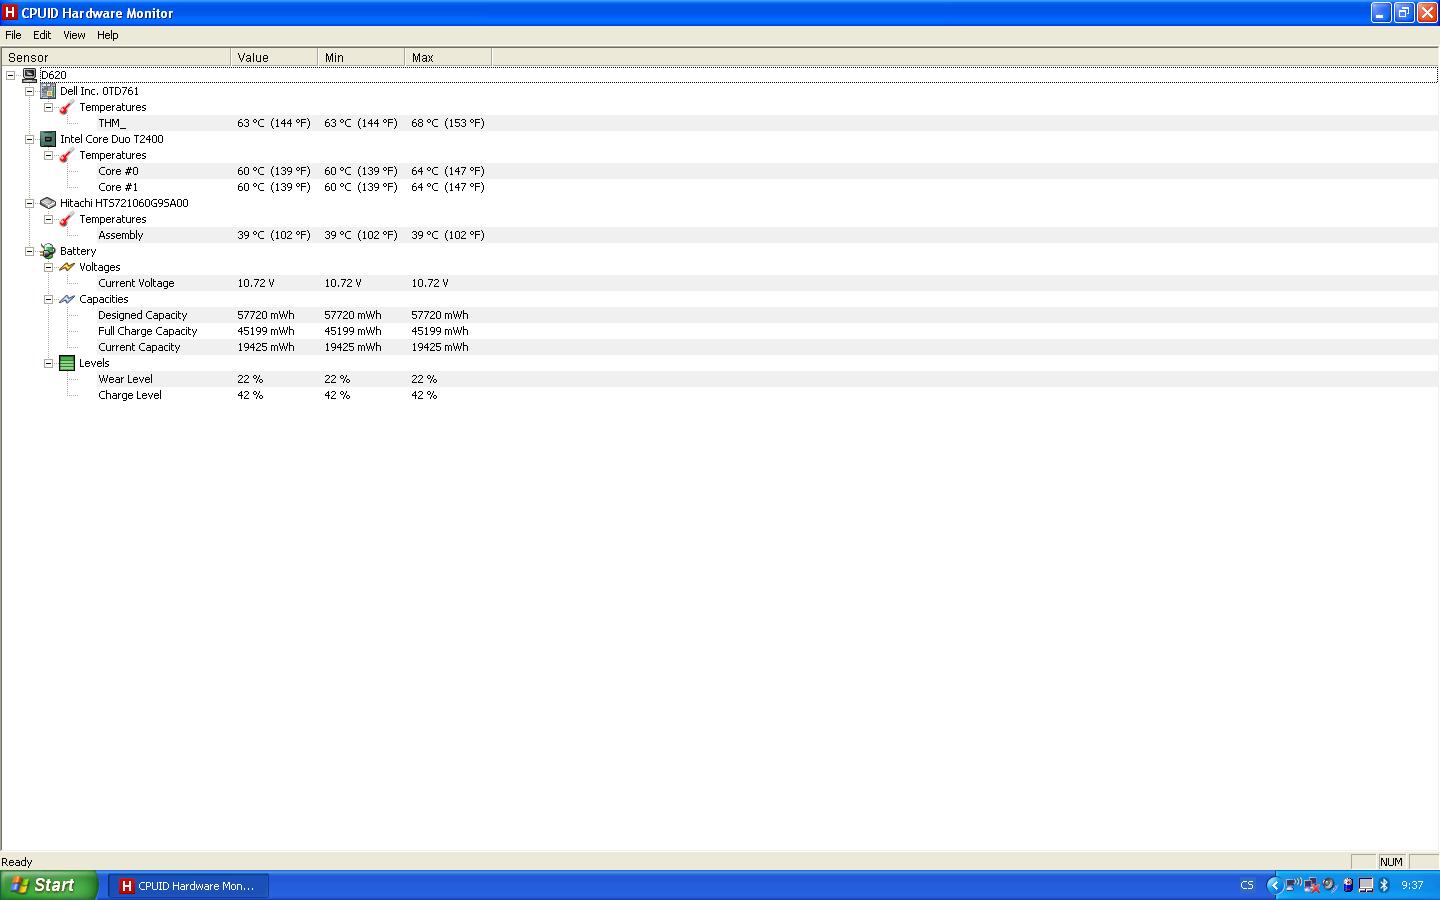Collapse the Capacities branch
The height and width of the screenshot is (900, 1440).
(x=48, y=299)
